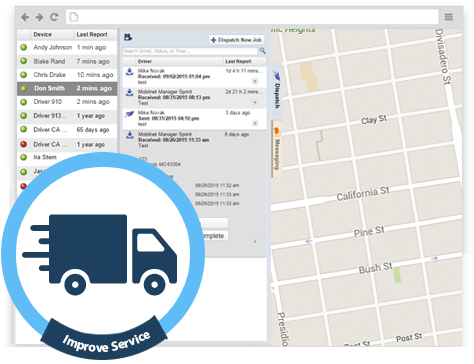
Task: Click the Pine St label on the map
Action: coord(369,231)
